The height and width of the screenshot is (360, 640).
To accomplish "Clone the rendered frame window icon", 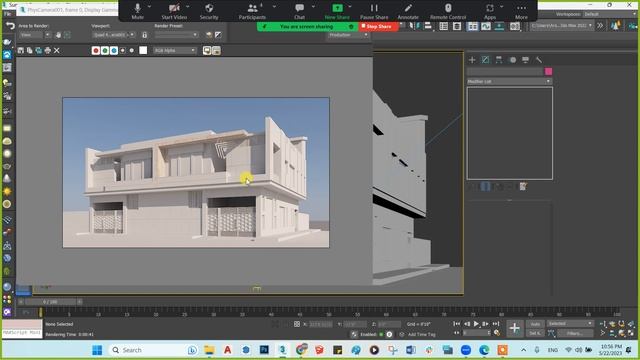I will [x=39, y=51].
